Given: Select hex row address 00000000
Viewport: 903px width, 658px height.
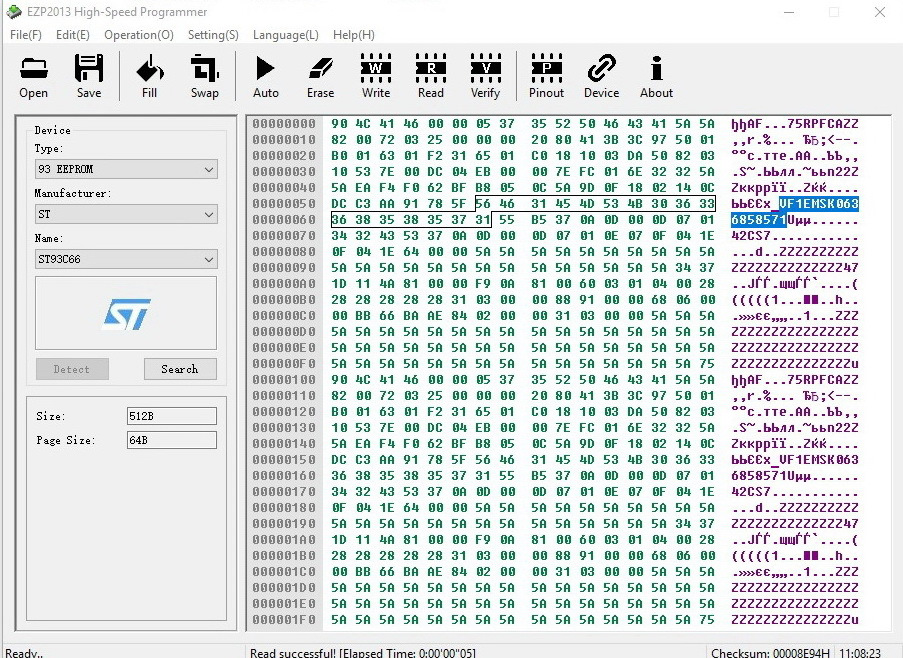Looking at the screenshot, I should [284, 124].
